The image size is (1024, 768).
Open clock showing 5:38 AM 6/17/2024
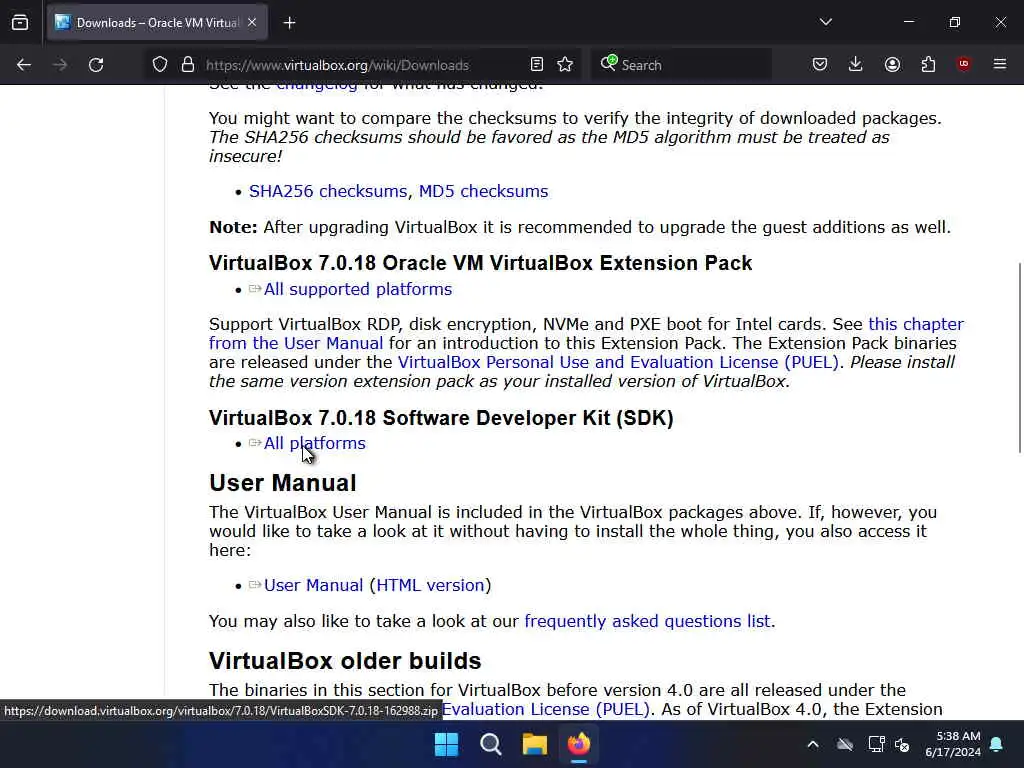coord(953,744)
